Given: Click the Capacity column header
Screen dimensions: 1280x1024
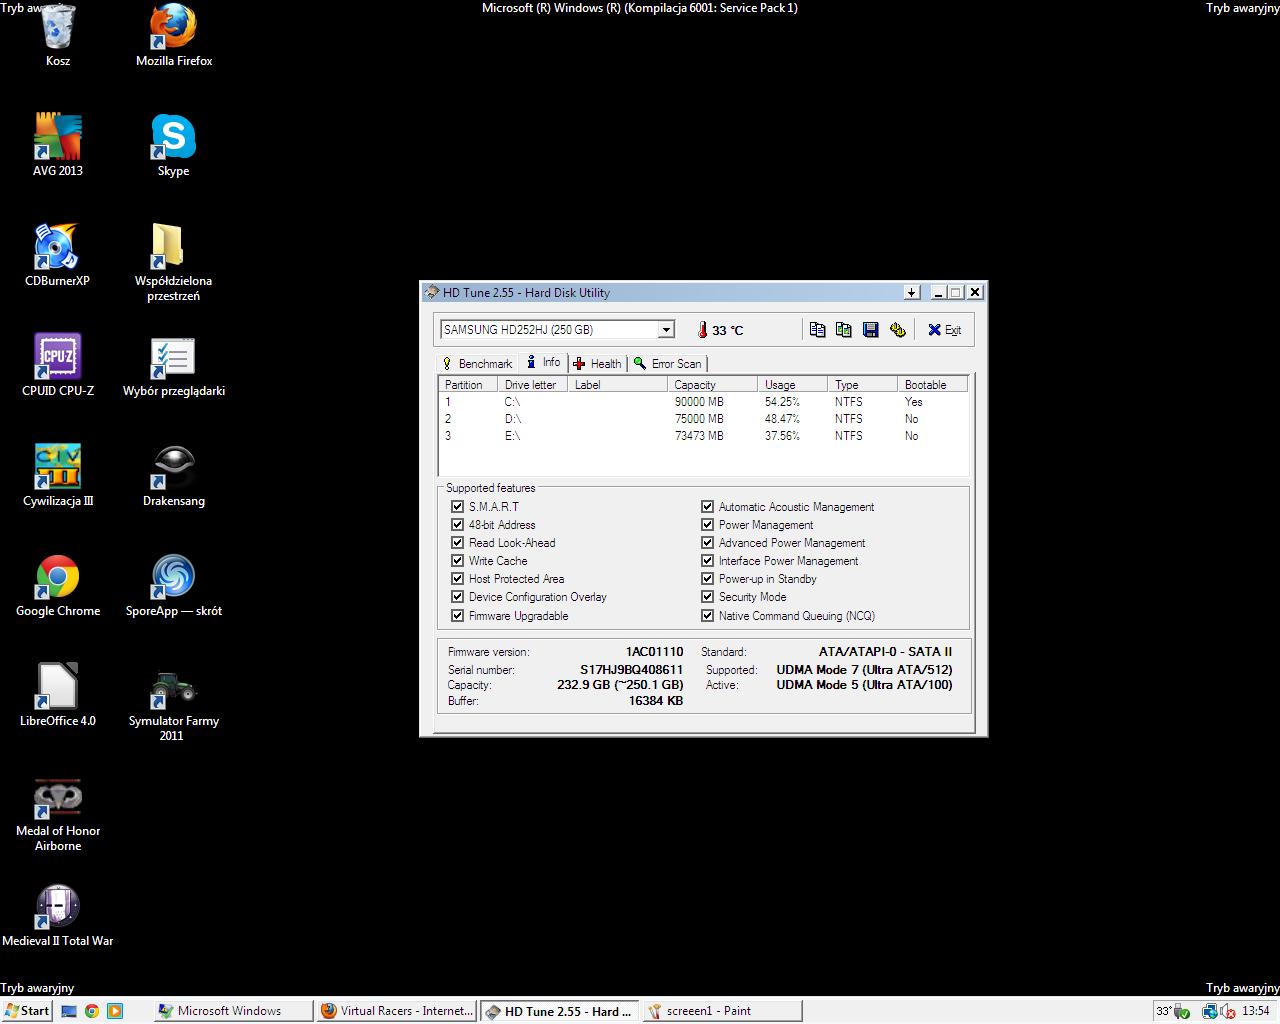Looking at the screenshot, I should (x=712, y=385).
